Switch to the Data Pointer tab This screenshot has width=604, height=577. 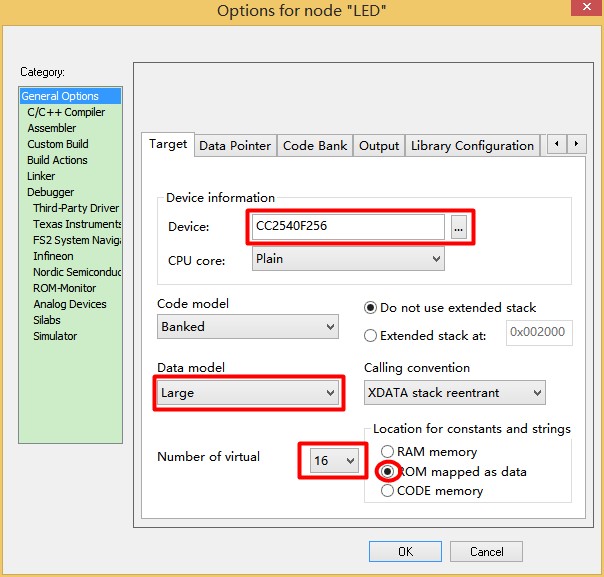pos(235,146)
